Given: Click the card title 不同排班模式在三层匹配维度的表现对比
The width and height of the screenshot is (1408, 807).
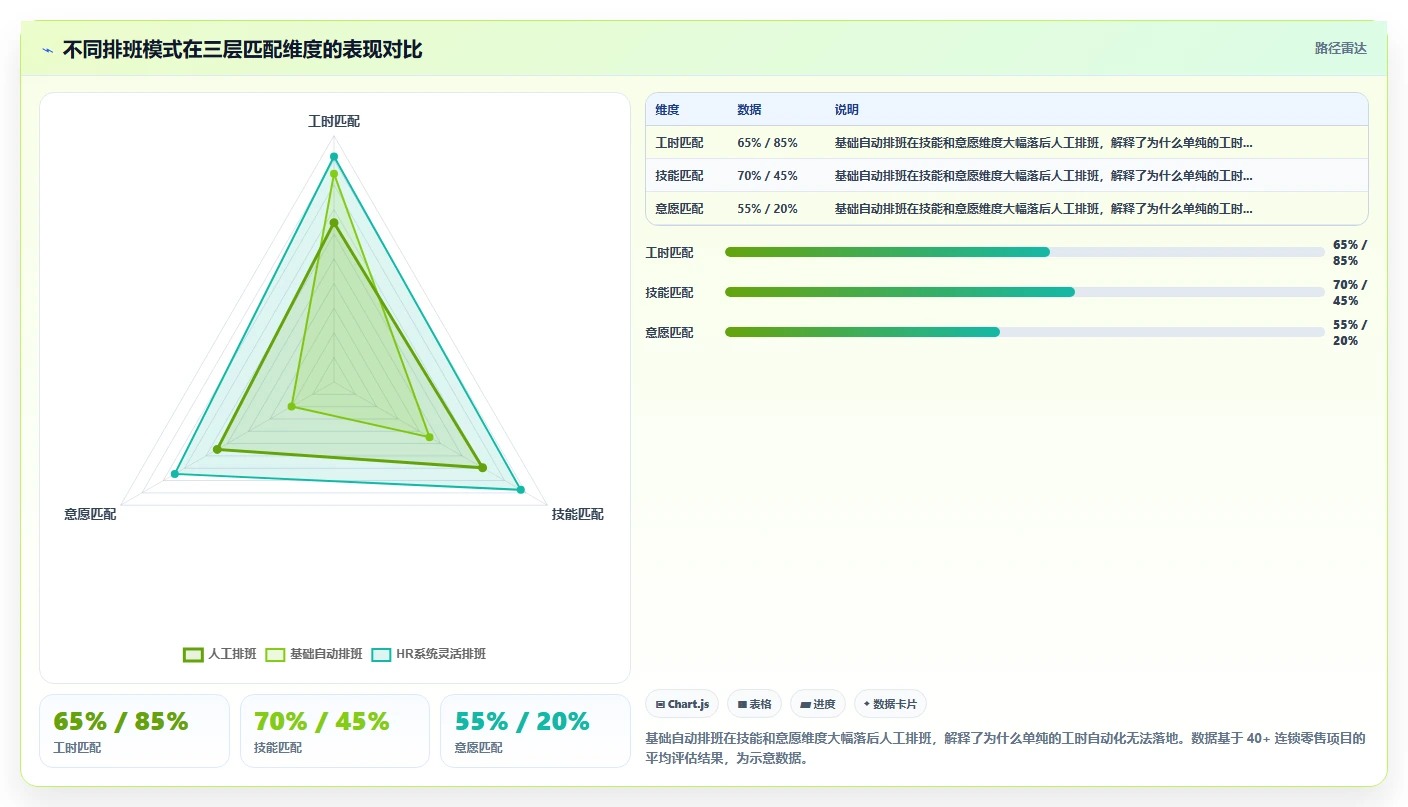Looking at the screenshot, I should click(243, 50).
